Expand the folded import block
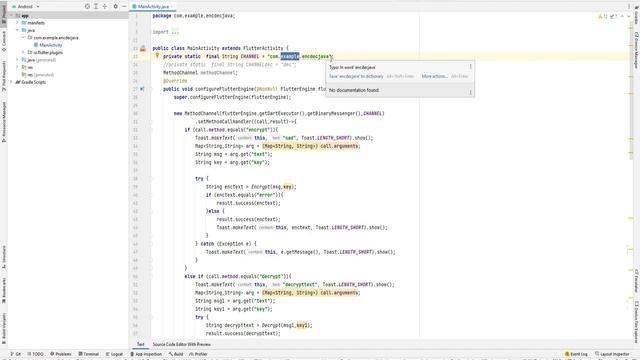Viewport: 640px width, 360px height. [175, 32]
